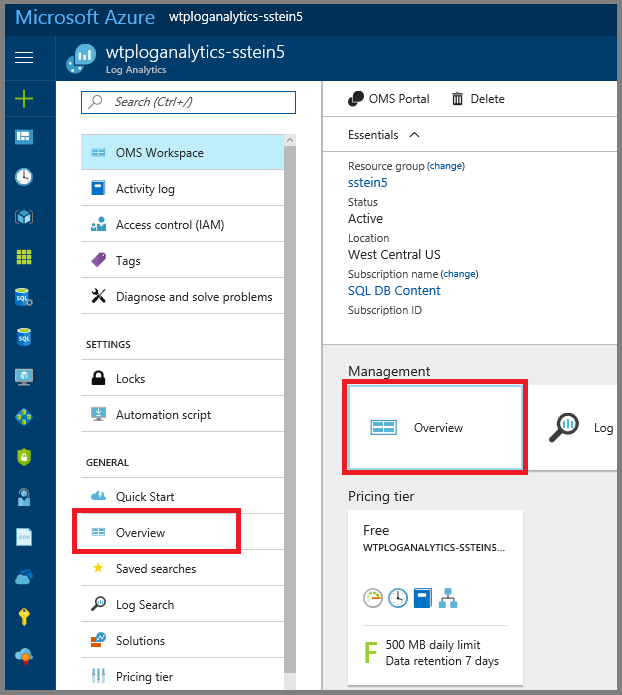Select OMS Workspace menu item
Viewport: 622px width, 695px height.
182,152
